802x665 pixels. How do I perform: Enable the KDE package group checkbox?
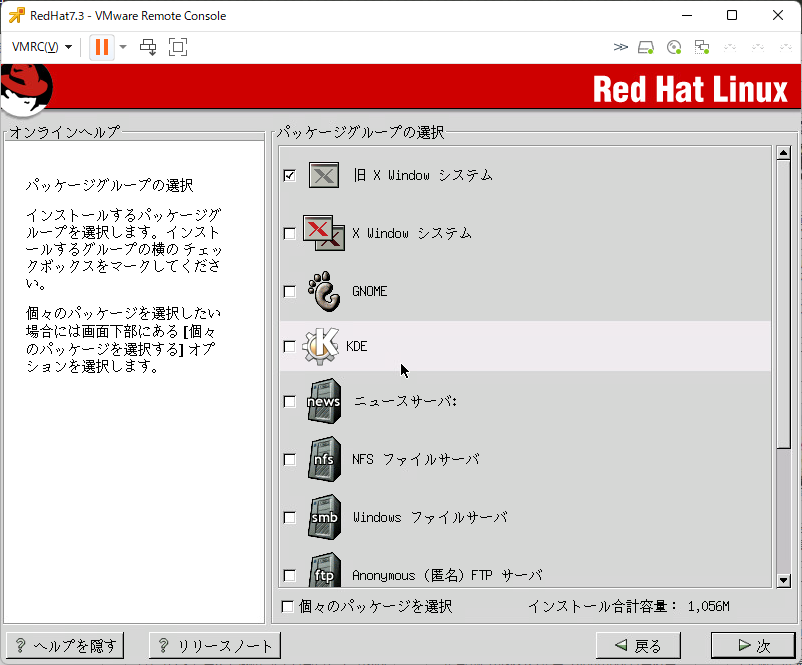coord(289,346)
